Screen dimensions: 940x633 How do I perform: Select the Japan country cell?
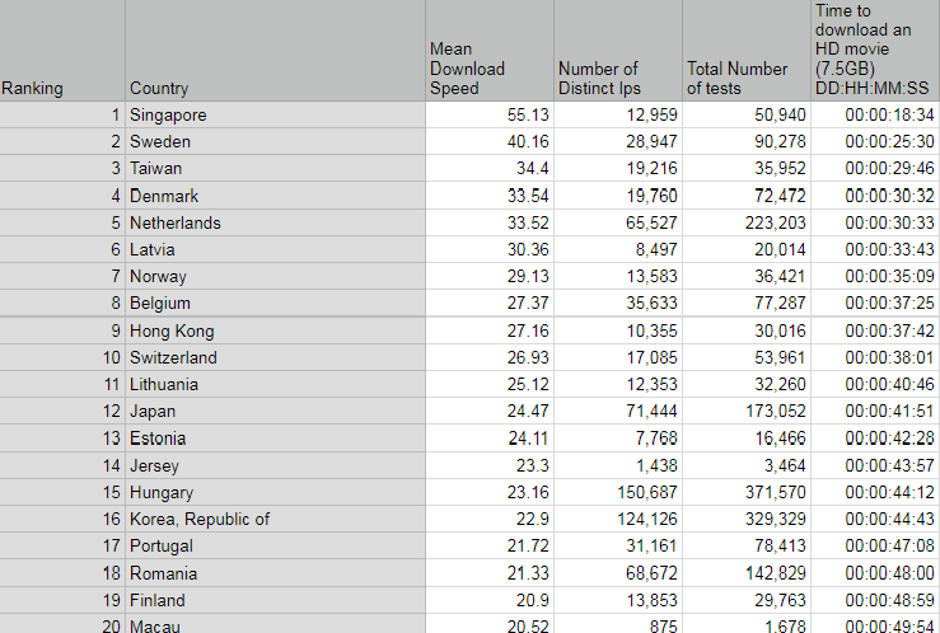click(x=275, y=411)
